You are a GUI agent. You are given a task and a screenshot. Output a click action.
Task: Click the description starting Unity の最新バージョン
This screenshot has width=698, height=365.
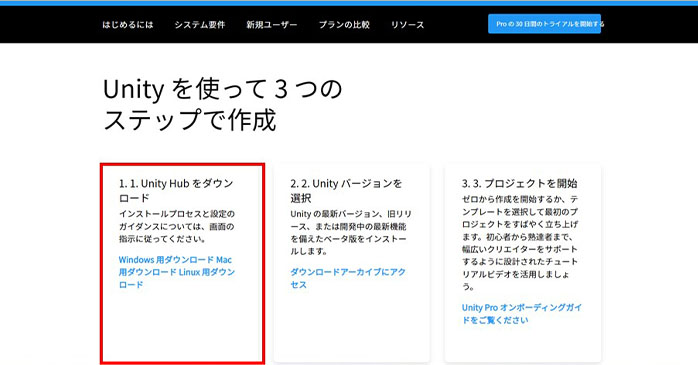(x=351, y=233)
